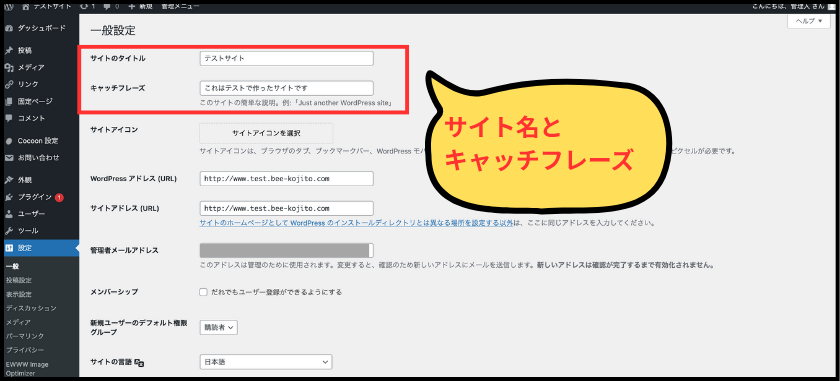Select 表示設定 in the settings submenu
This screenshot has height=381, width=840.
point(19,294)
